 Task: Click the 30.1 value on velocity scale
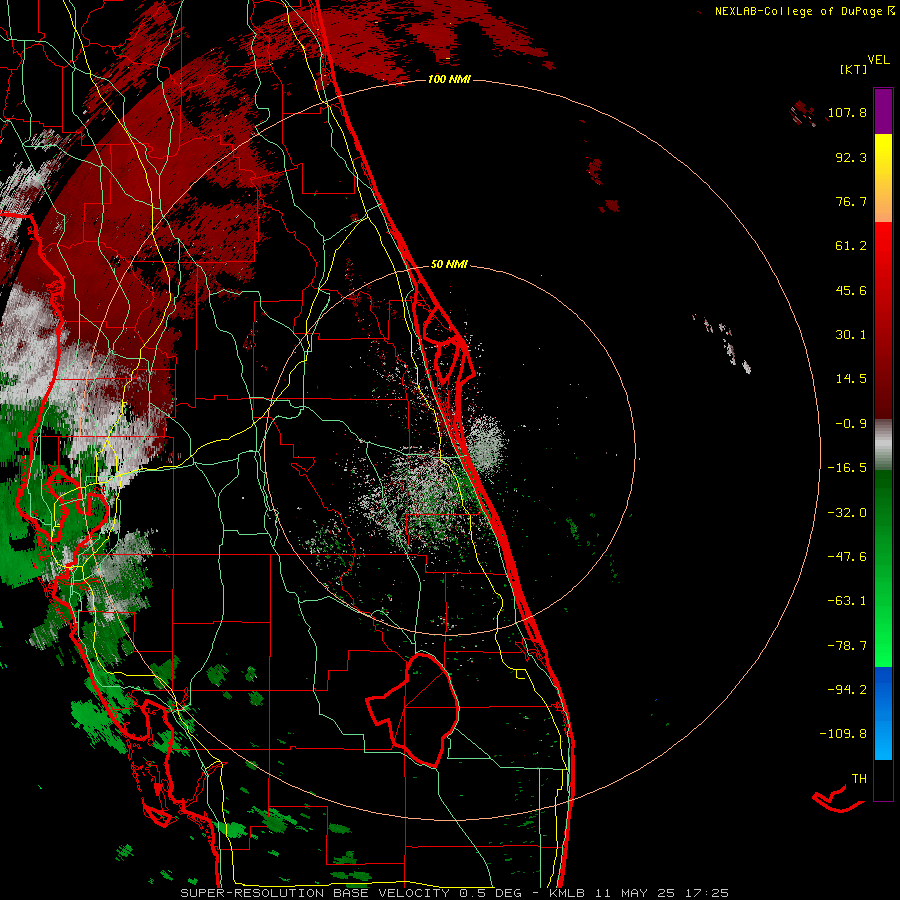point(851,335)
